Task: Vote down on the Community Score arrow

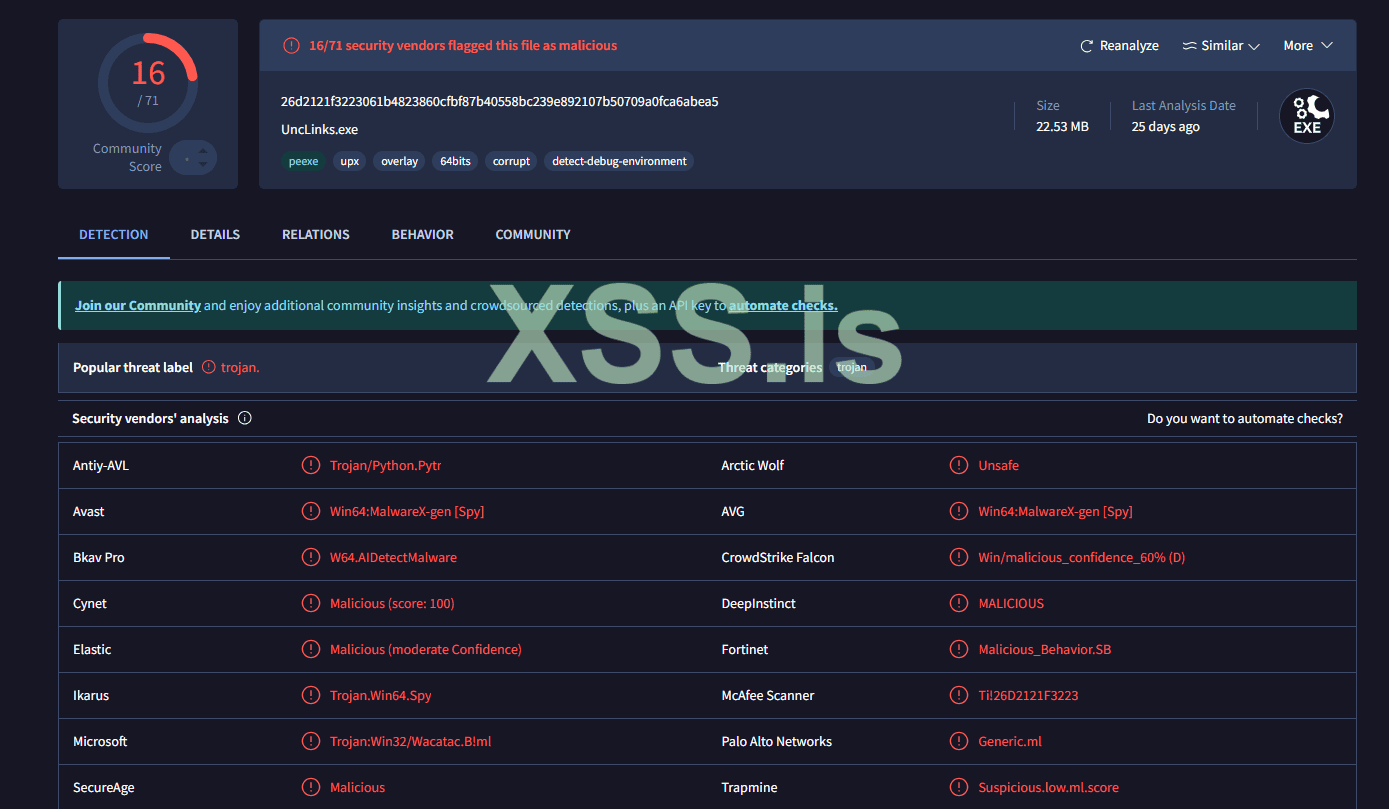Action: click(203, 164)
